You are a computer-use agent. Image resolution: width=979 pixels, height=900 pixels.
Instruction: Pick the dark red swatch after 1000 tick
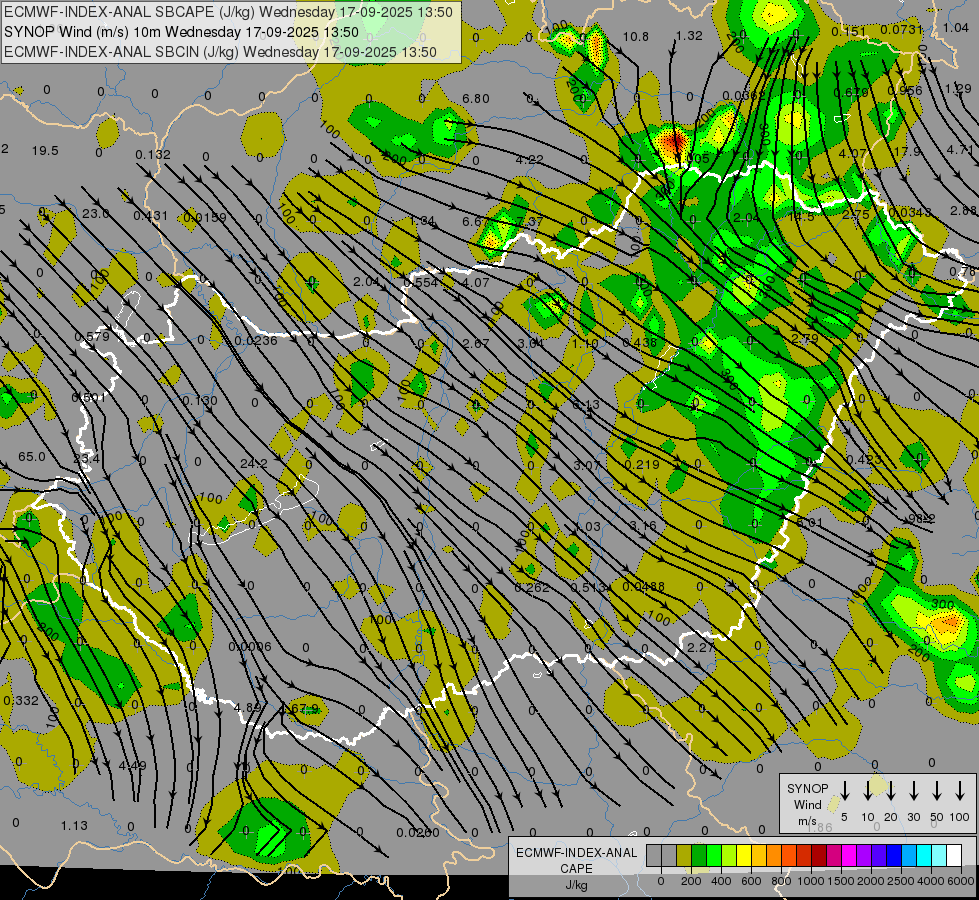[819, 855]
